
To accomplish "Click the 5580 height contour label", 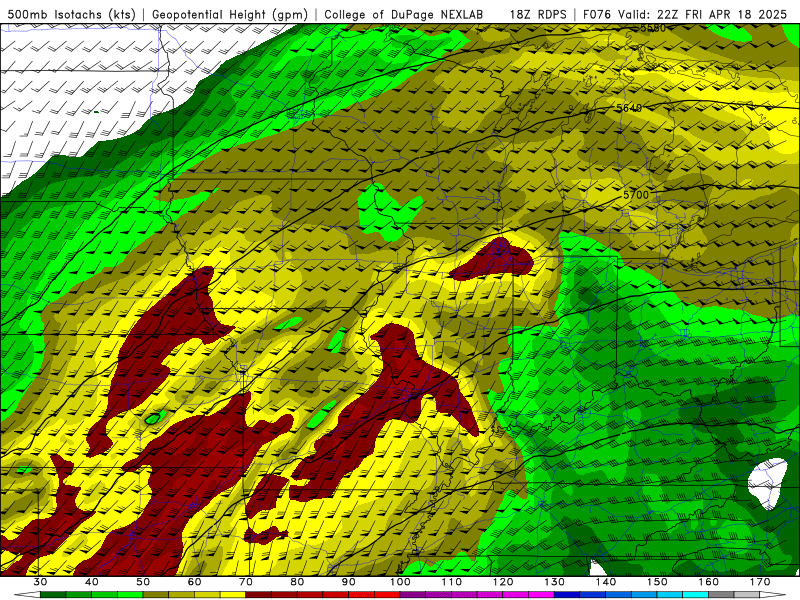I will tap(653, 28).
